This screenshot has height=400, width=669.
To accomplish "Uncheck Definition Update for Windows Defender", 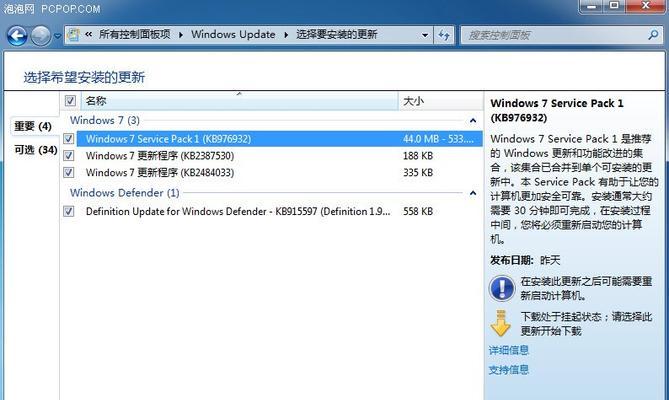I will (x=69, y=211).
